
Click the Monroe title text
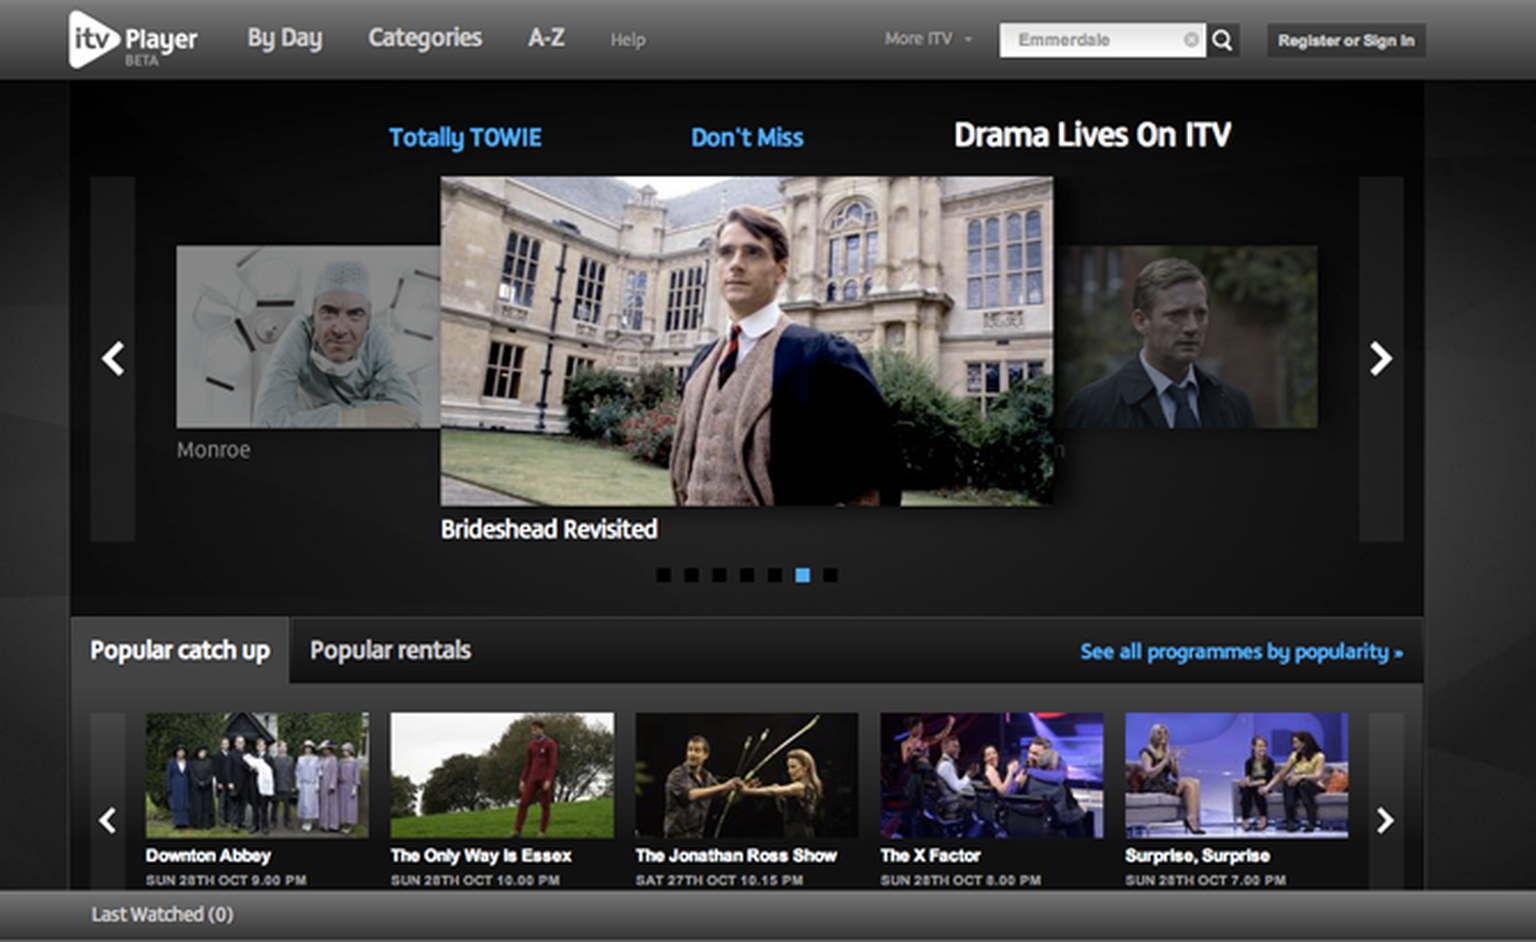(214, 450)
